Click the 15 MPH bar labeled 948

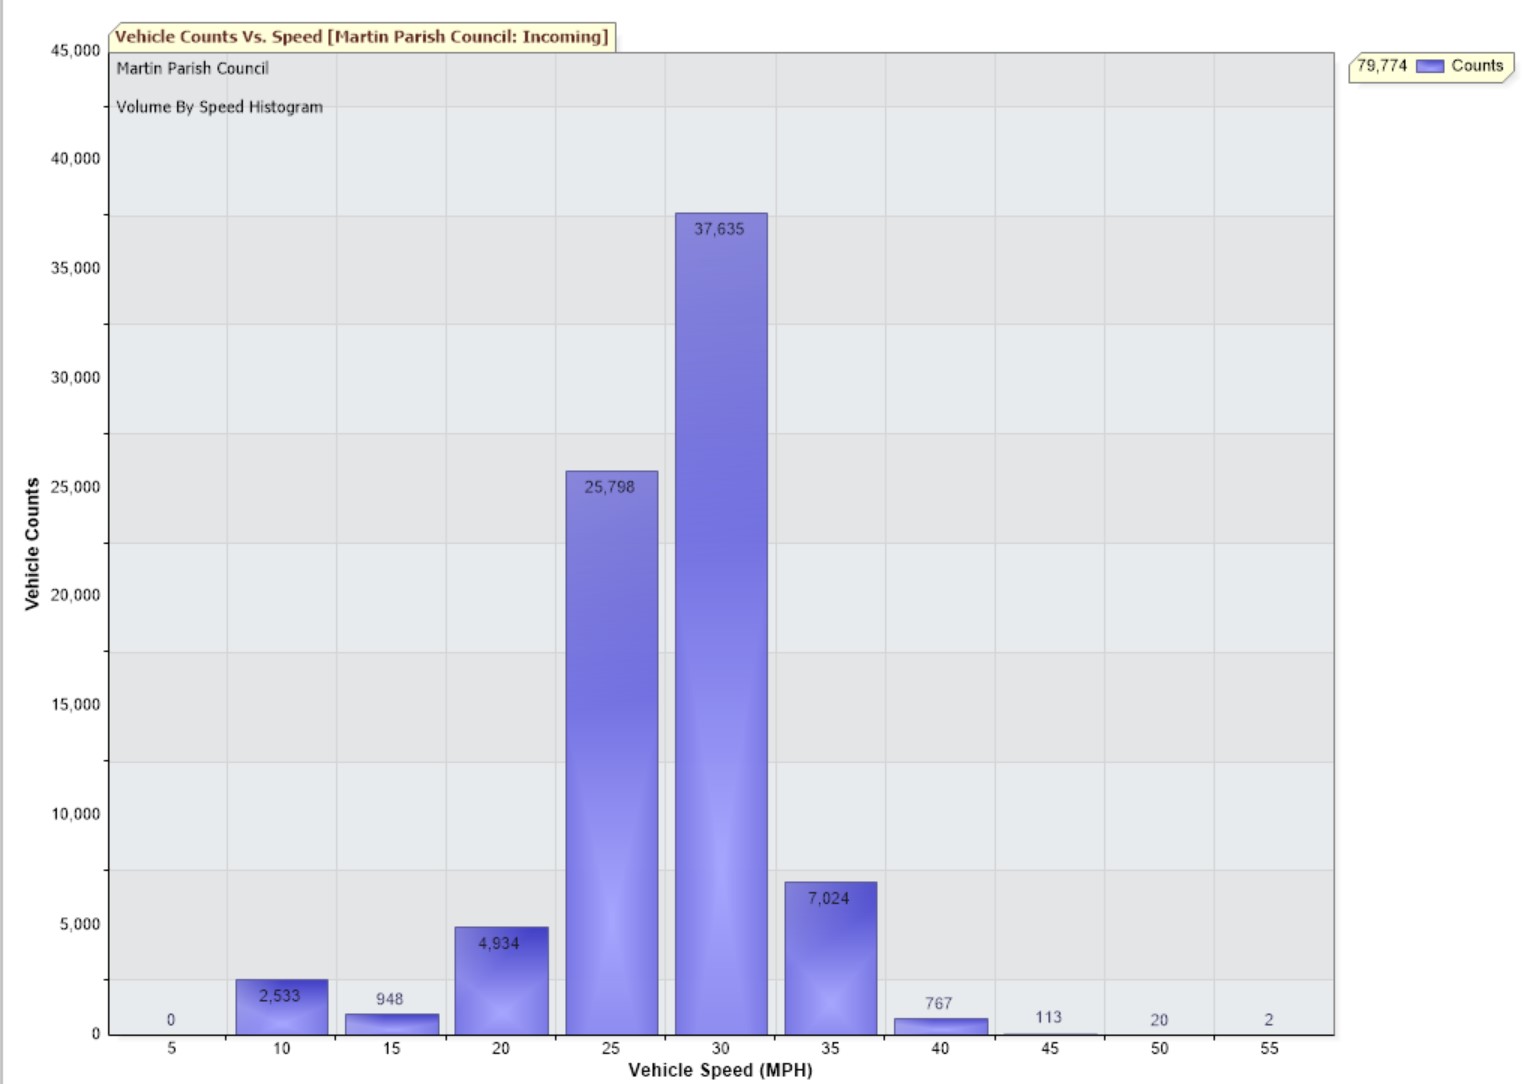pyautogui.click(x=391, y=1024)
